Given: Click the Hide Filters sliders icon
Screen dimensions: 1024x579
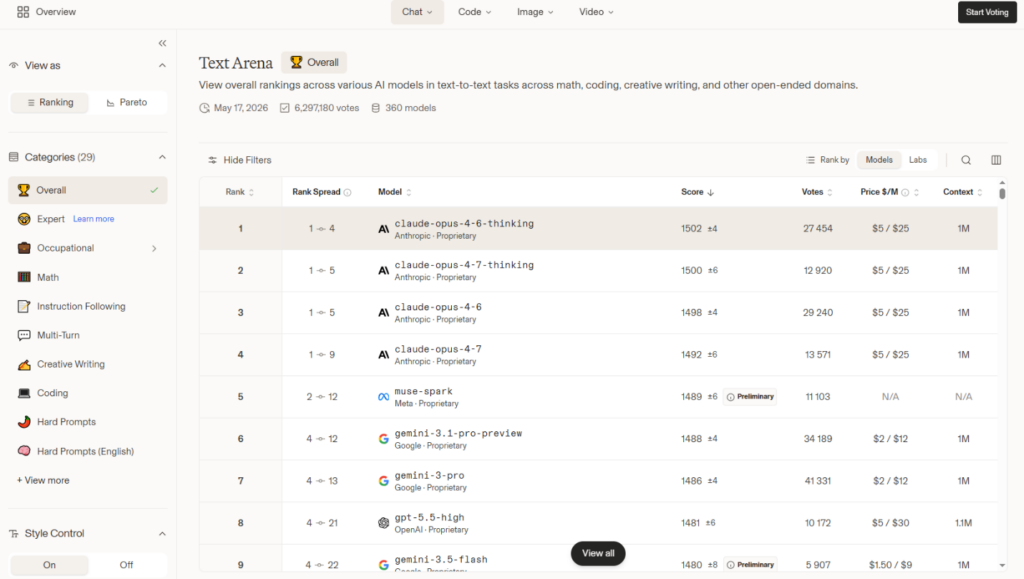Looking at the screenshot, I should point(212,160).
